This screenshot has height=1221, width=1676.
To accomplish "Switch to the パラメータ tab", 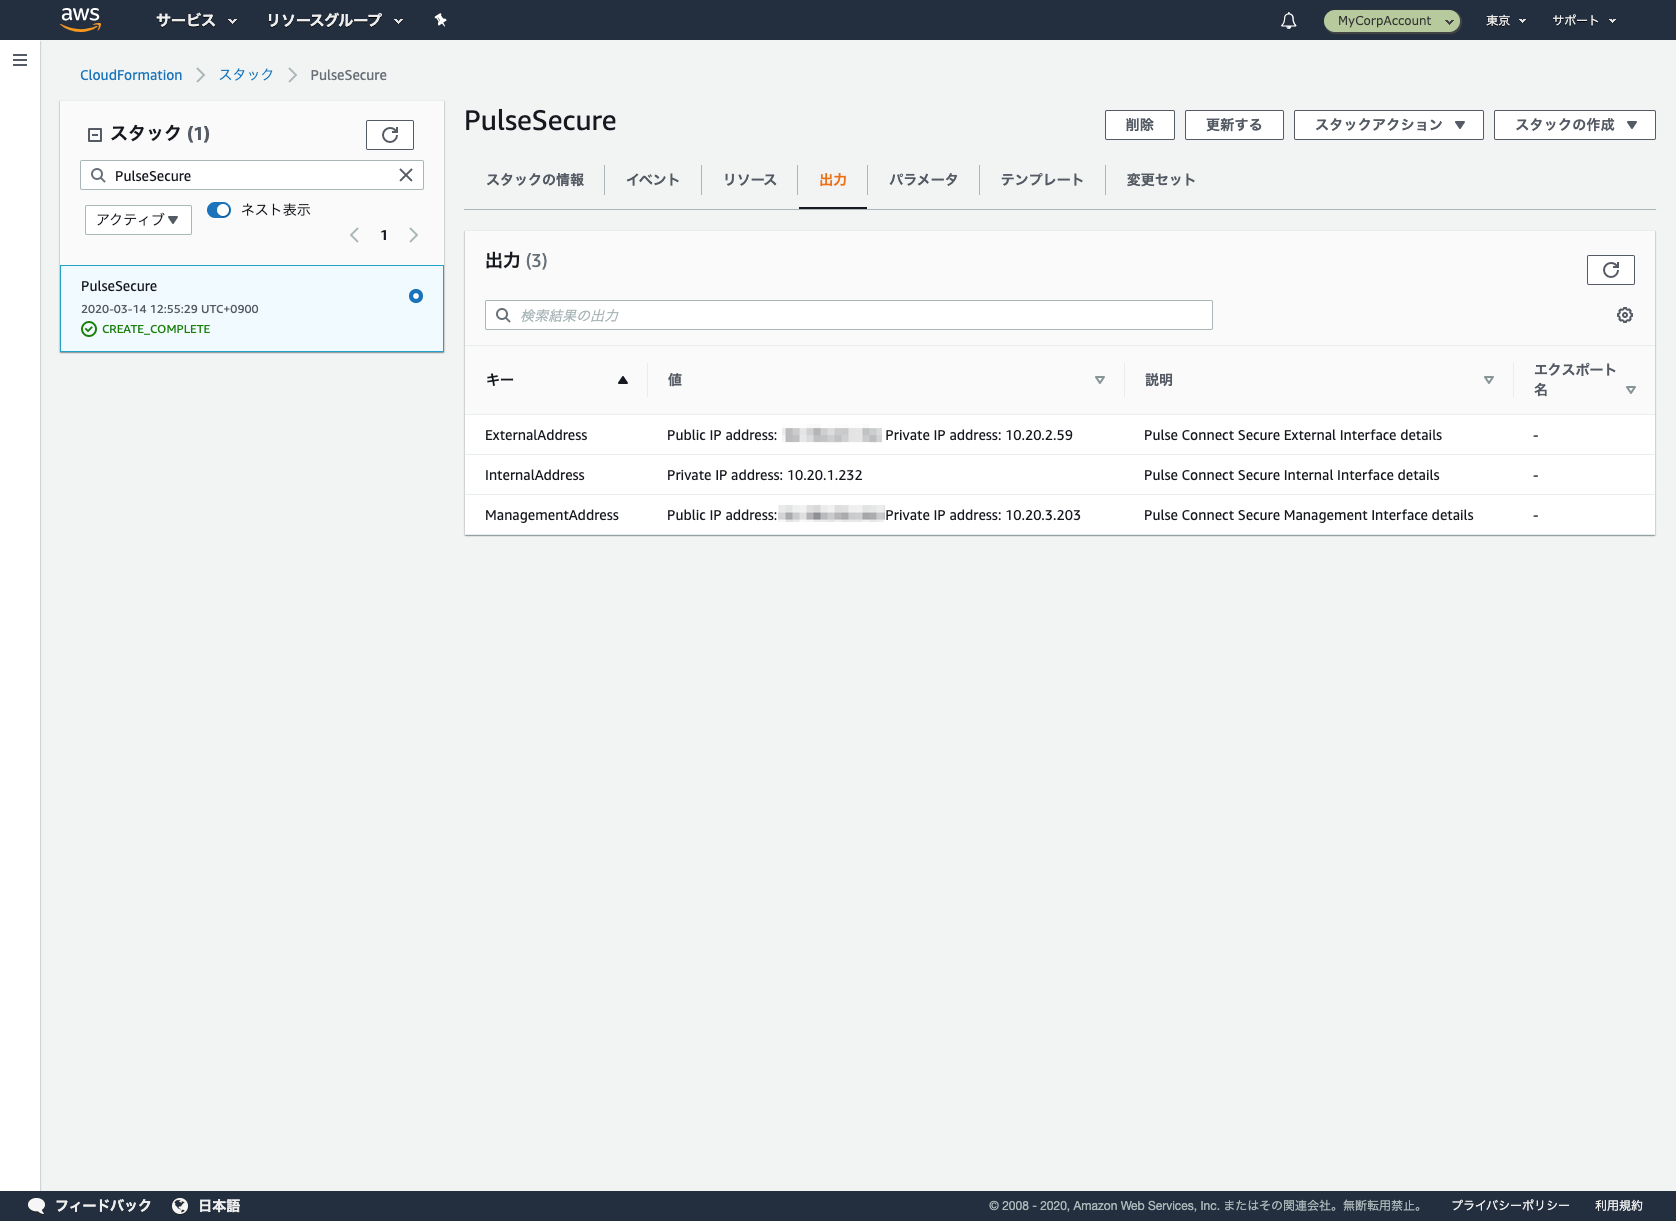I will [x=923, y=180].
